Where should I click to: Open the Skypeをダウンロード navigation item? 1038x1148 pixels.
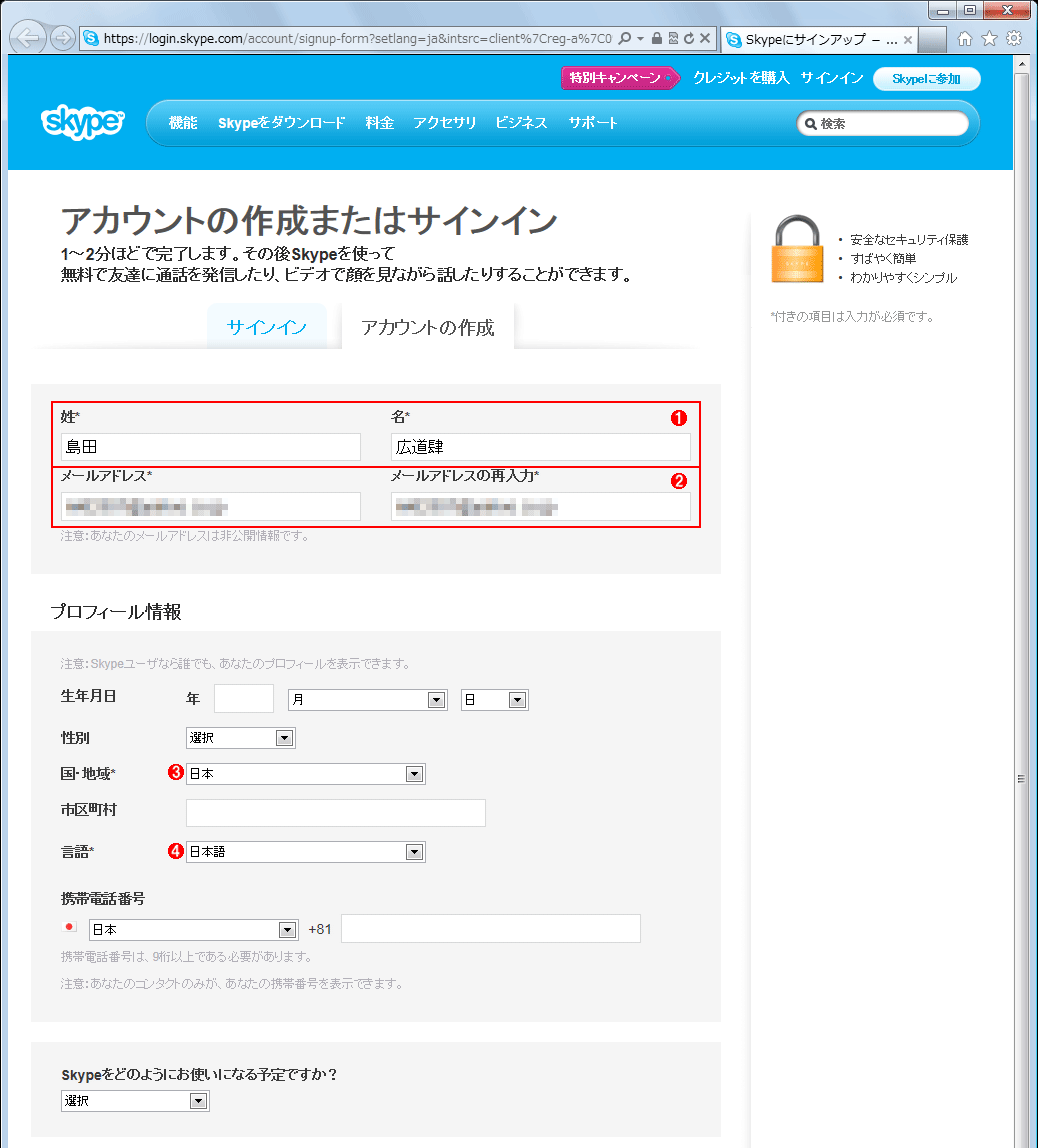[282, 123]
